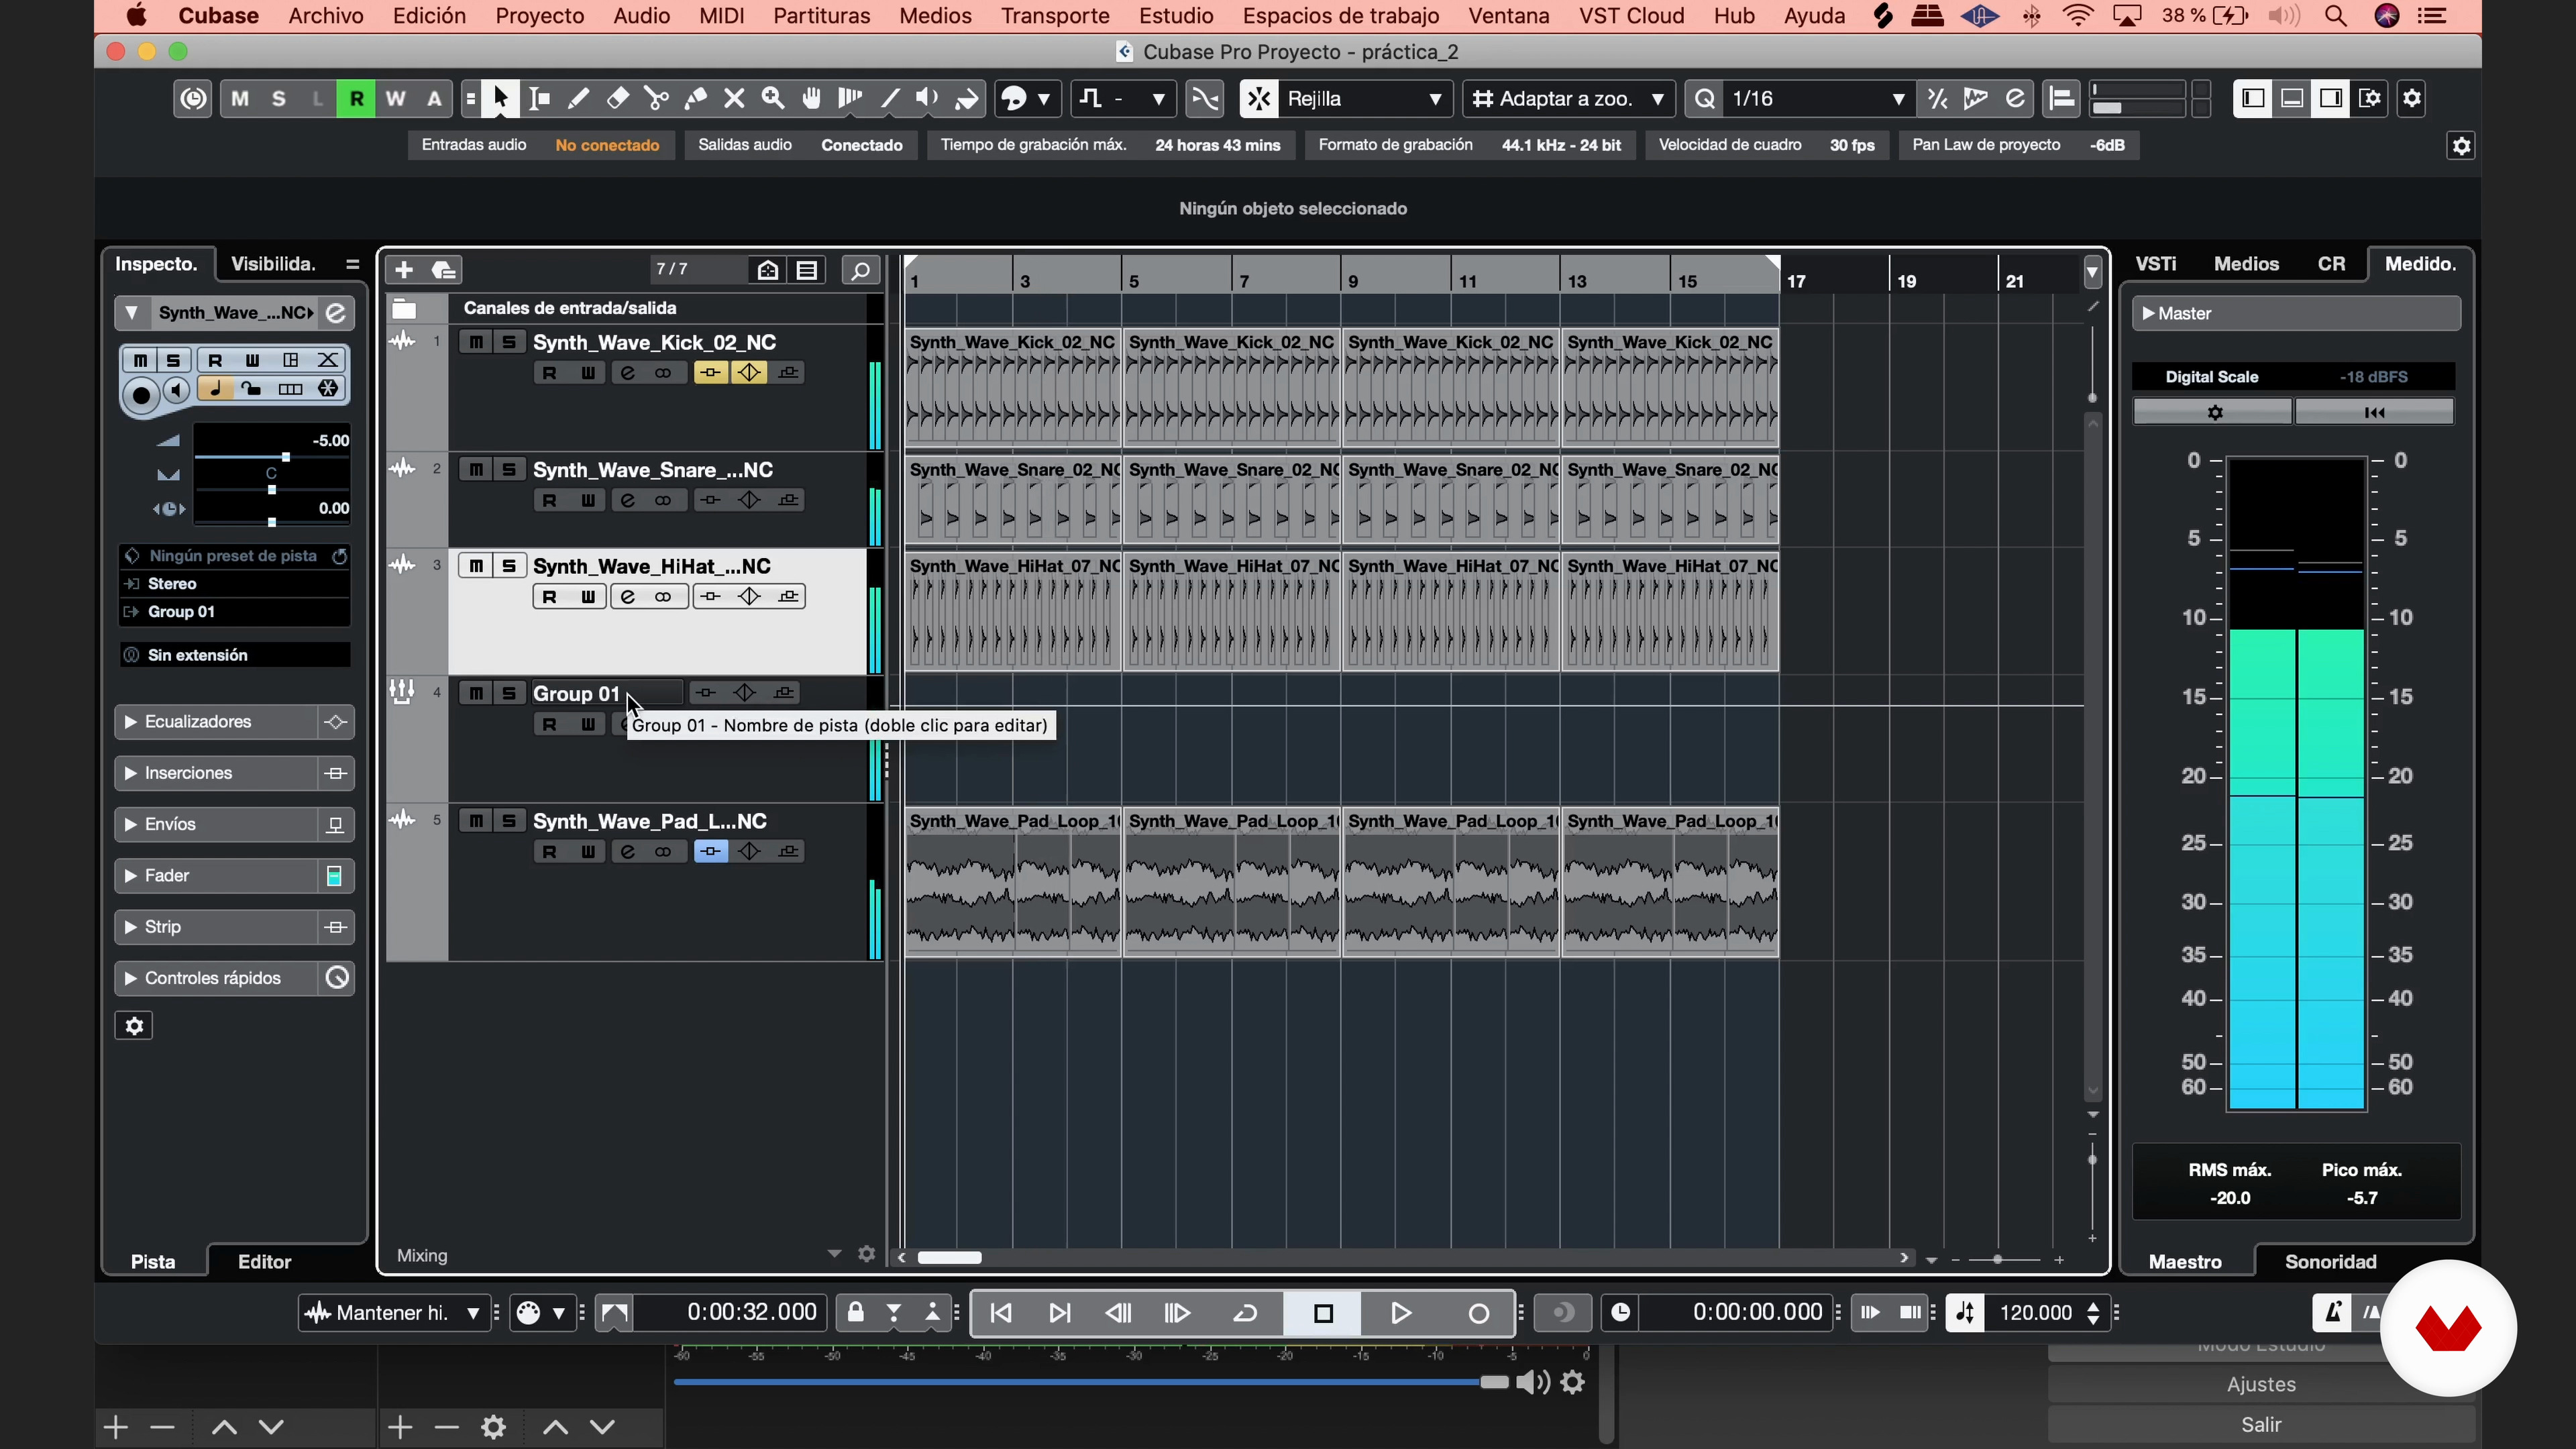Image resolution: width=2576 pixels, height=1449 pixels.
Task: Click the Spotlight search icon in menu bar
Action: point(2335,16)
